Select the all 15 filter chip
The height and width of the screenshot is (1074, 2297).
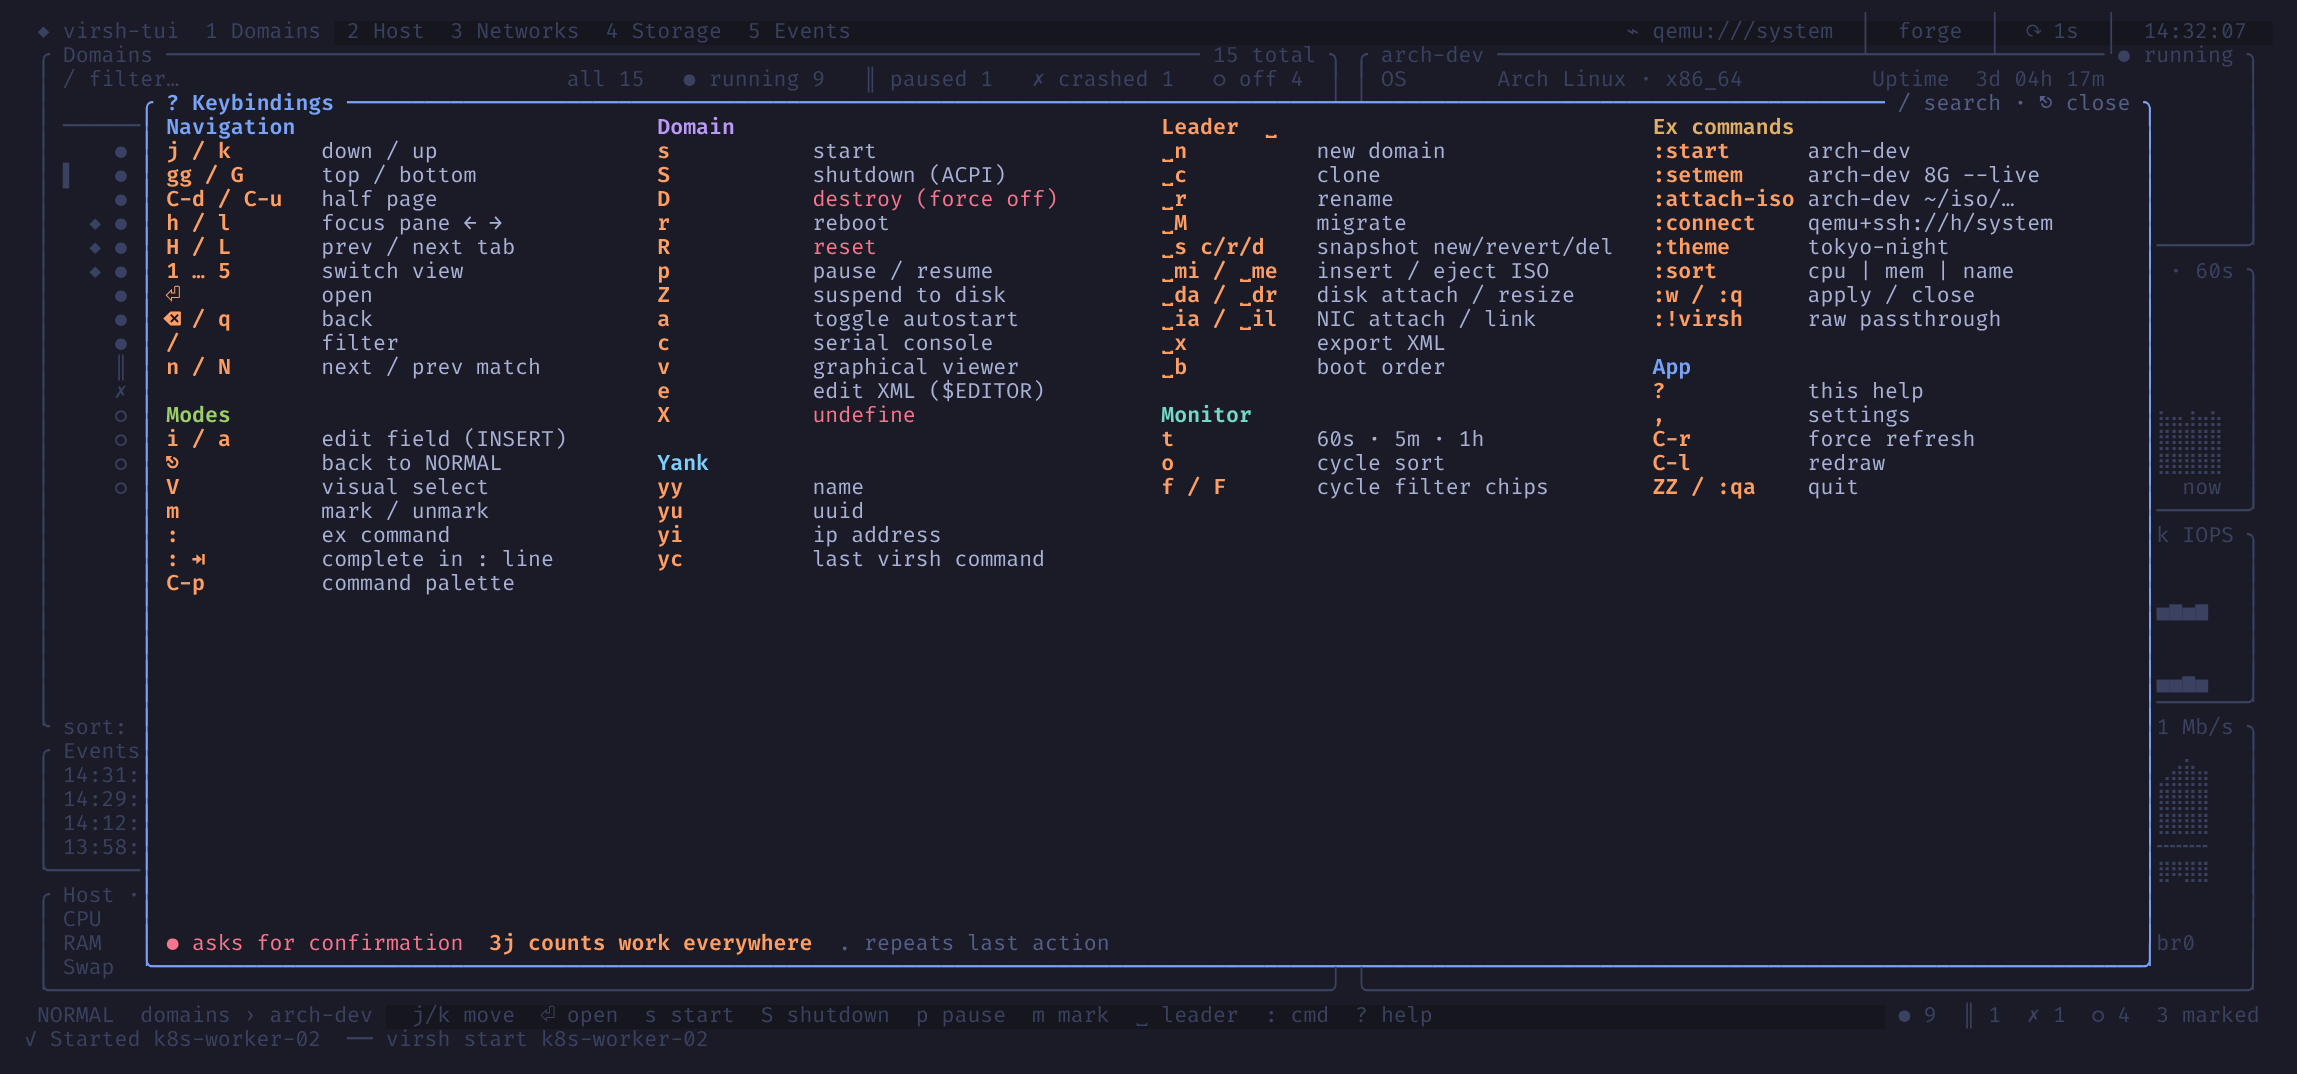coord(605,79)
